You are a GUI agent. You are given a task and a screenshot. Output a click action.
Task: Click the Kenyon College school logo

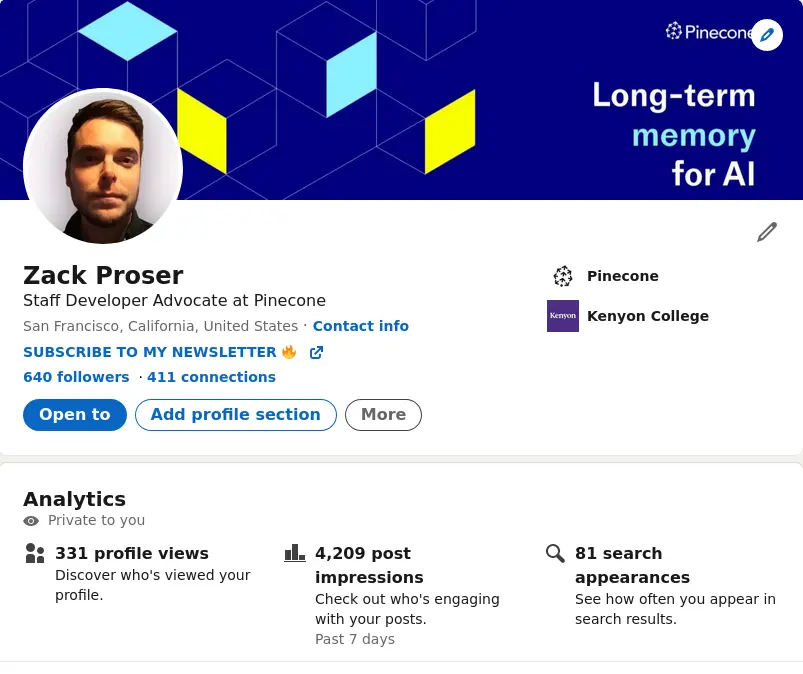563,316
